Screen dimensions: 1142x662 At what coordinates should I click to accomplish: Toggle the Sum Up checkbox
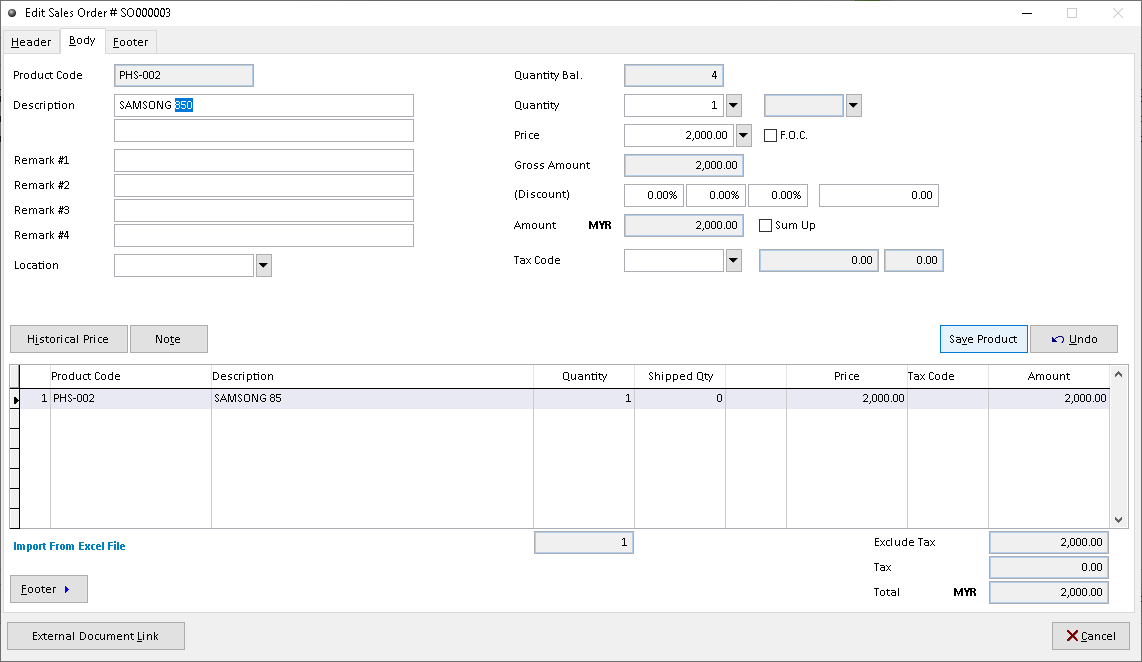[x=766, y=225]
